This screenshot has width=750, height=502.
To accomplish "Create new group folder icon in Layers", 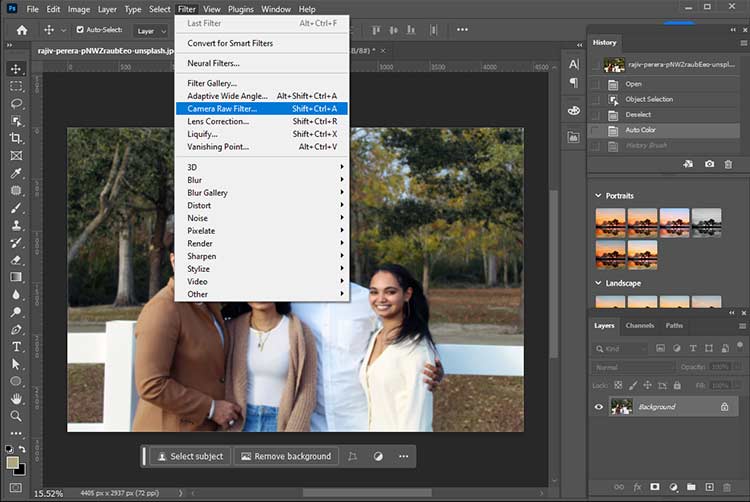I will pos(691,487).
